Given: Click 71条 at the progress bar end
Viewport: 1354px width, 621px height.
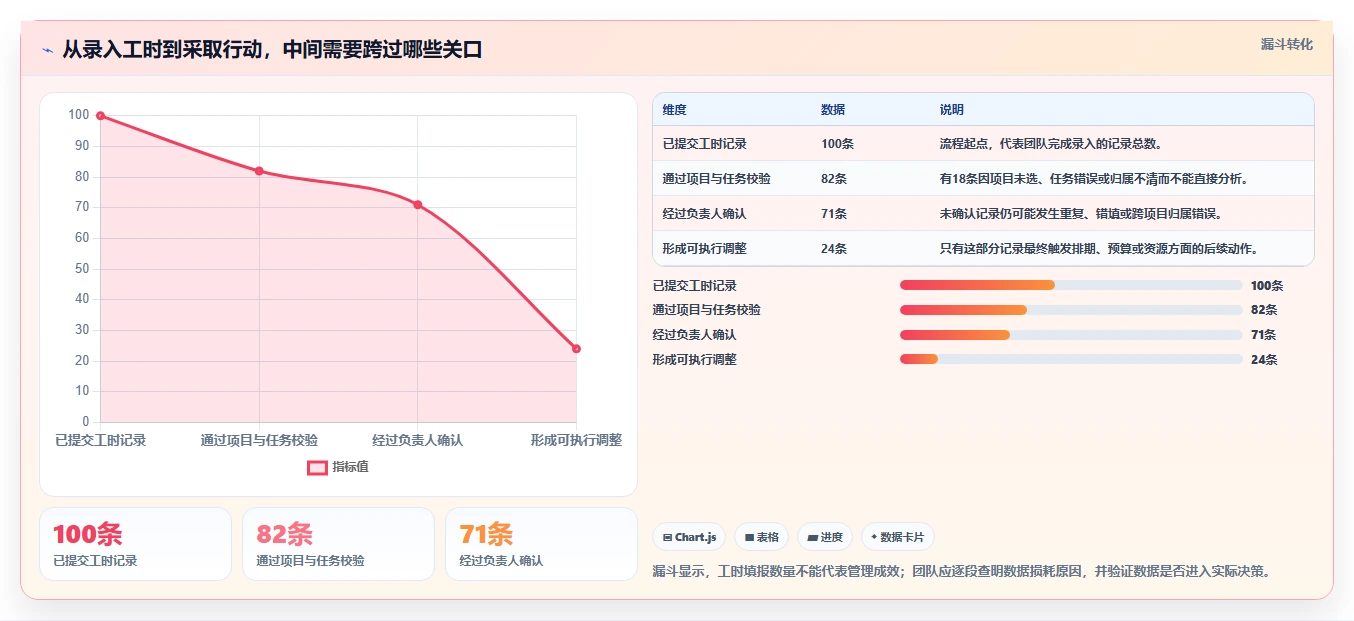Looking at the screenshot, I should click(x=1264, y=335).
